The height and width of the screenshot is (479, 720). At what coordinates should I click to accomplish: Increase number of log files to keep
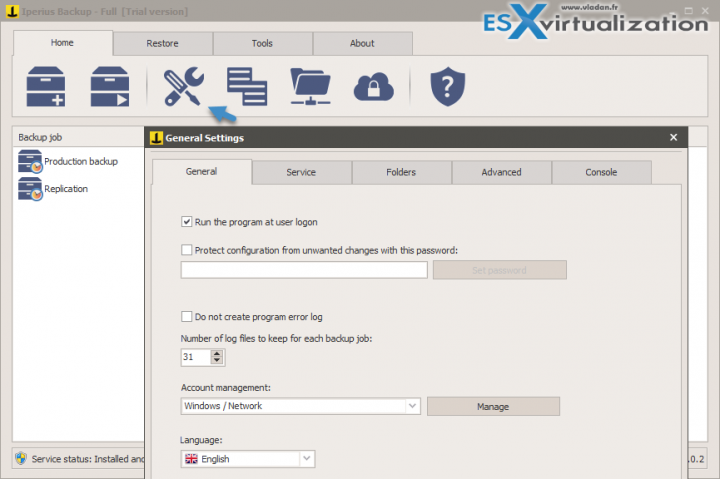point(217,353)
